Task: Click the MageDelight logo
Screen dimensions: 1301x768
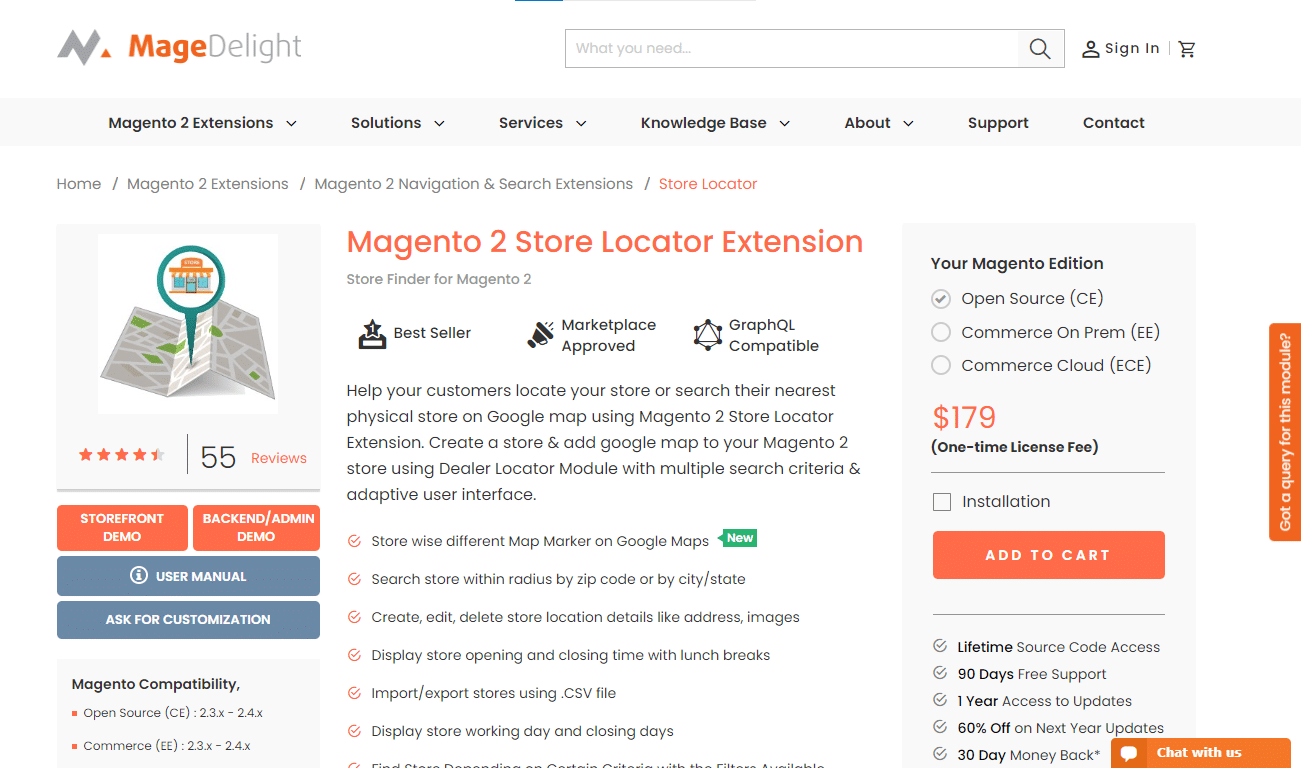Action: (179, 47)
